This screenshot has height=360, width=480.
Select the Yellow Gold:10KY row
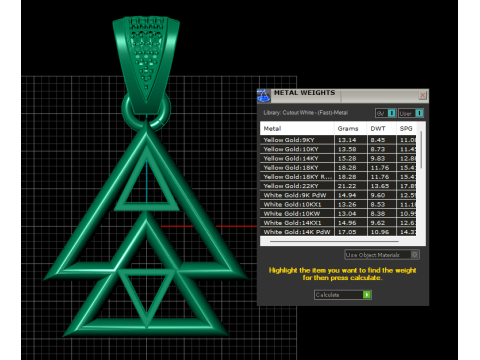tap(338, 149)
